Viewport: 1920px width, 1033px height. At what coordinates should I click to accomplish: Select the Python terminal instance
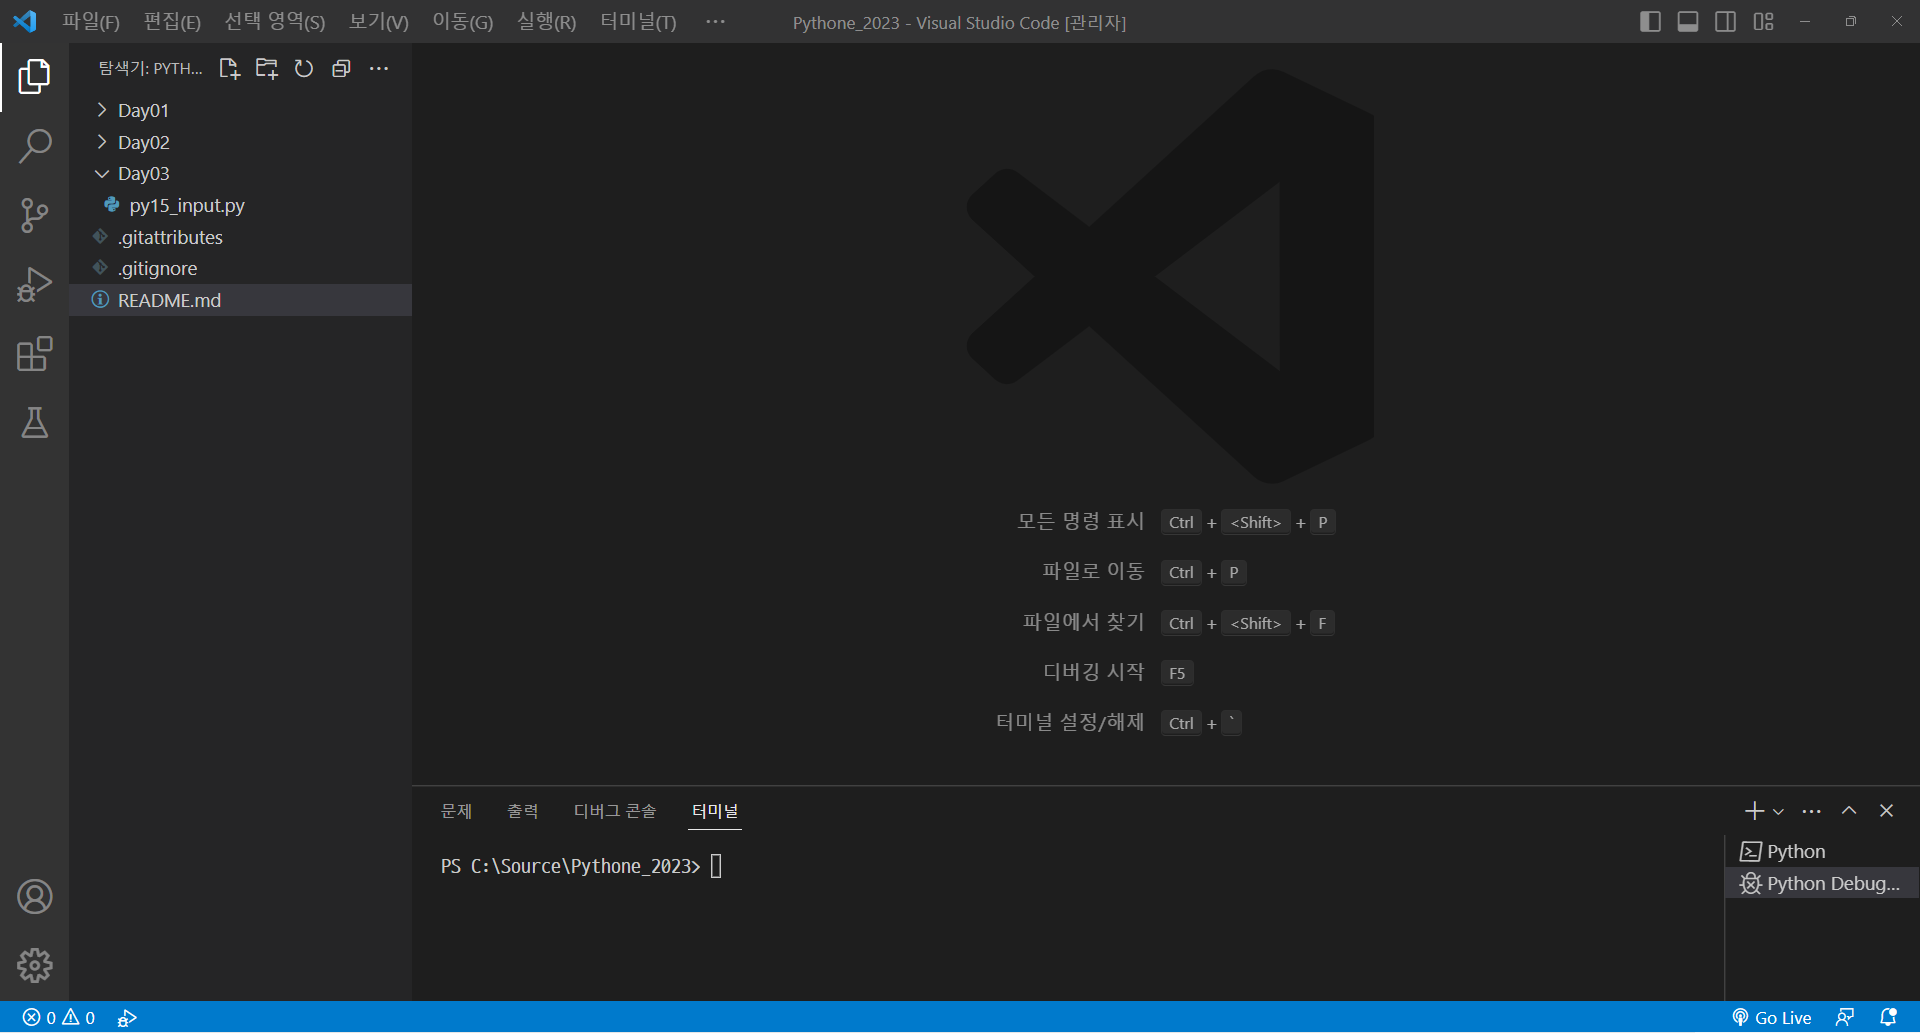pyautogui.click(x=1820, y=852)
